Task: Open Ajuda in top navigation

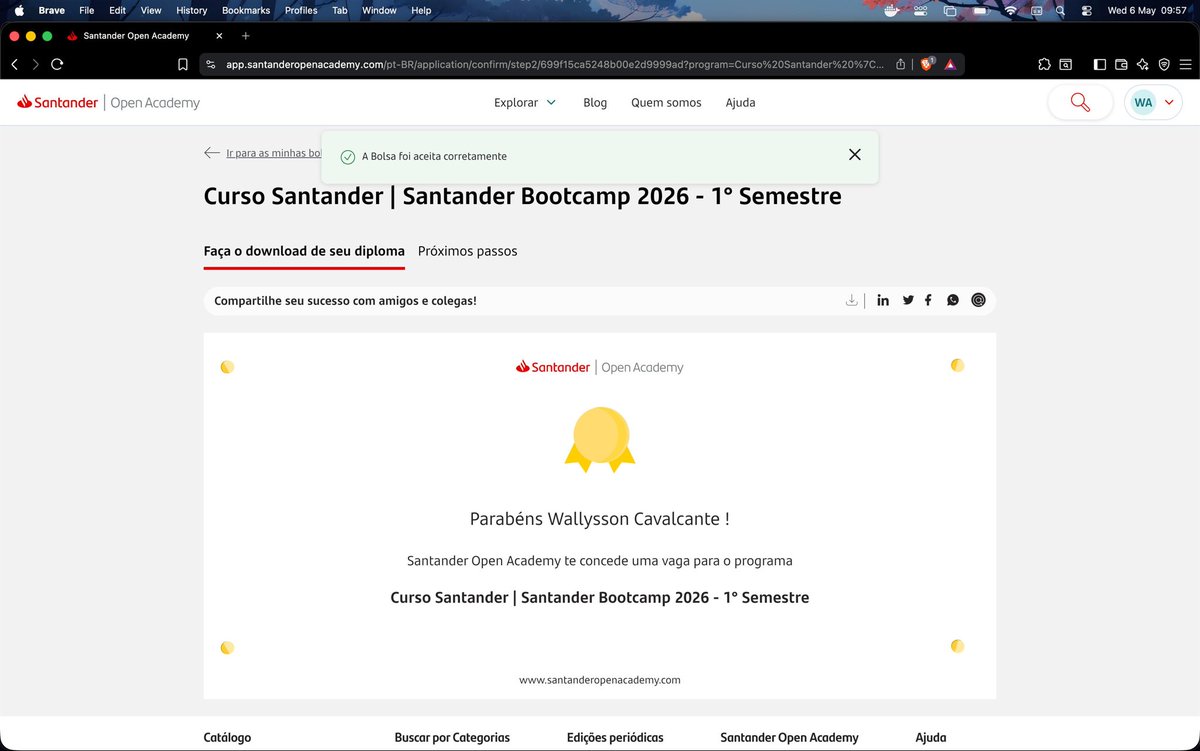Action: point(740,102)
